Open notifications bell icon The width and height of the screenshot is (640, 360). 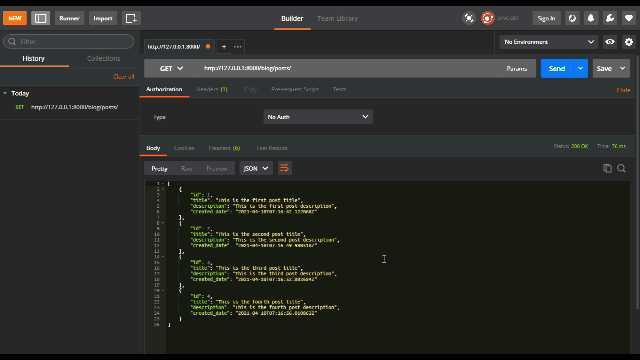pos(591,18)
